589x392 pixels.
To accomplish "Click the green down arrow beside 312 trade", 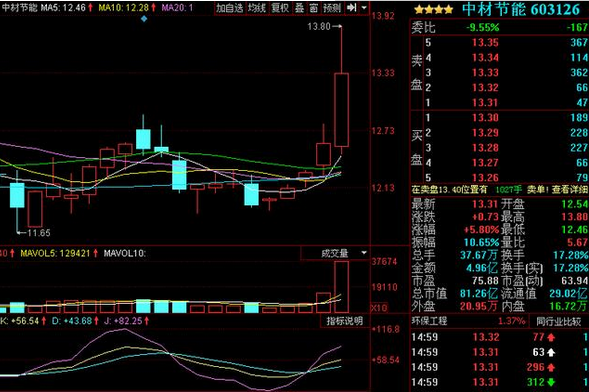I will pos(551,382).
